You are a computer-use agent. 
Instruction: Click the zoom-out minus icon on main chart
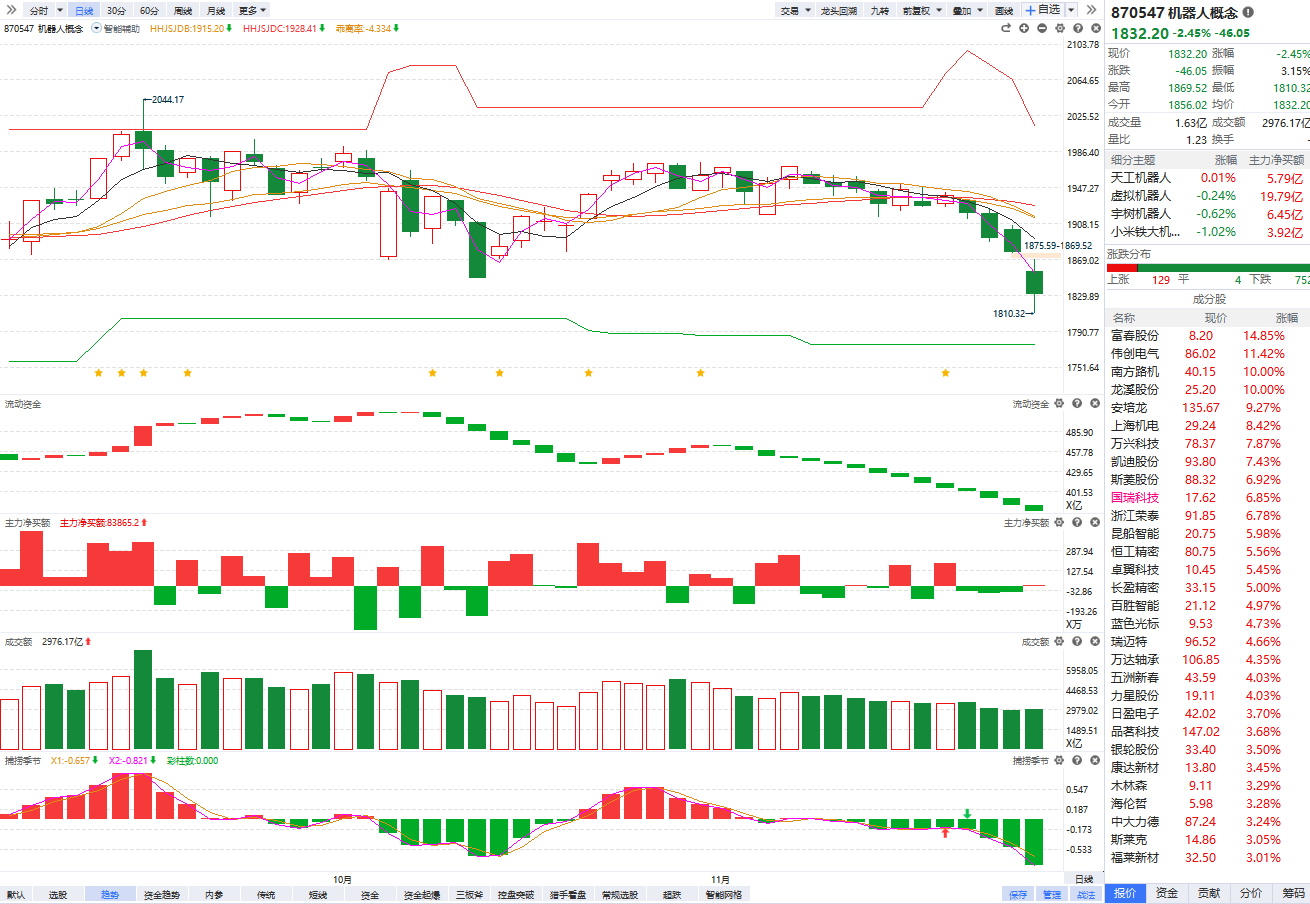(1042, 28)
